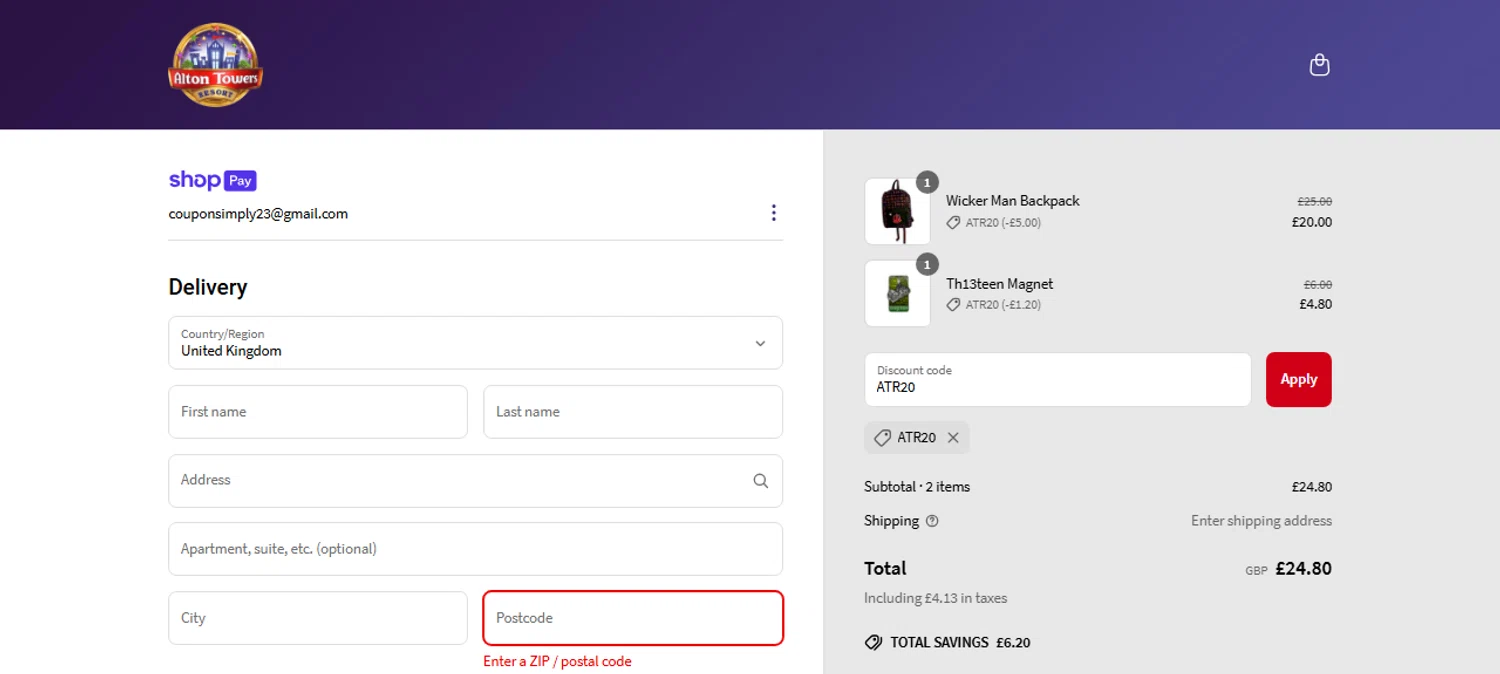Focus the Apartment, suite, etc. field
This screenshot has width=1500, height=674.
click(475, 549)
